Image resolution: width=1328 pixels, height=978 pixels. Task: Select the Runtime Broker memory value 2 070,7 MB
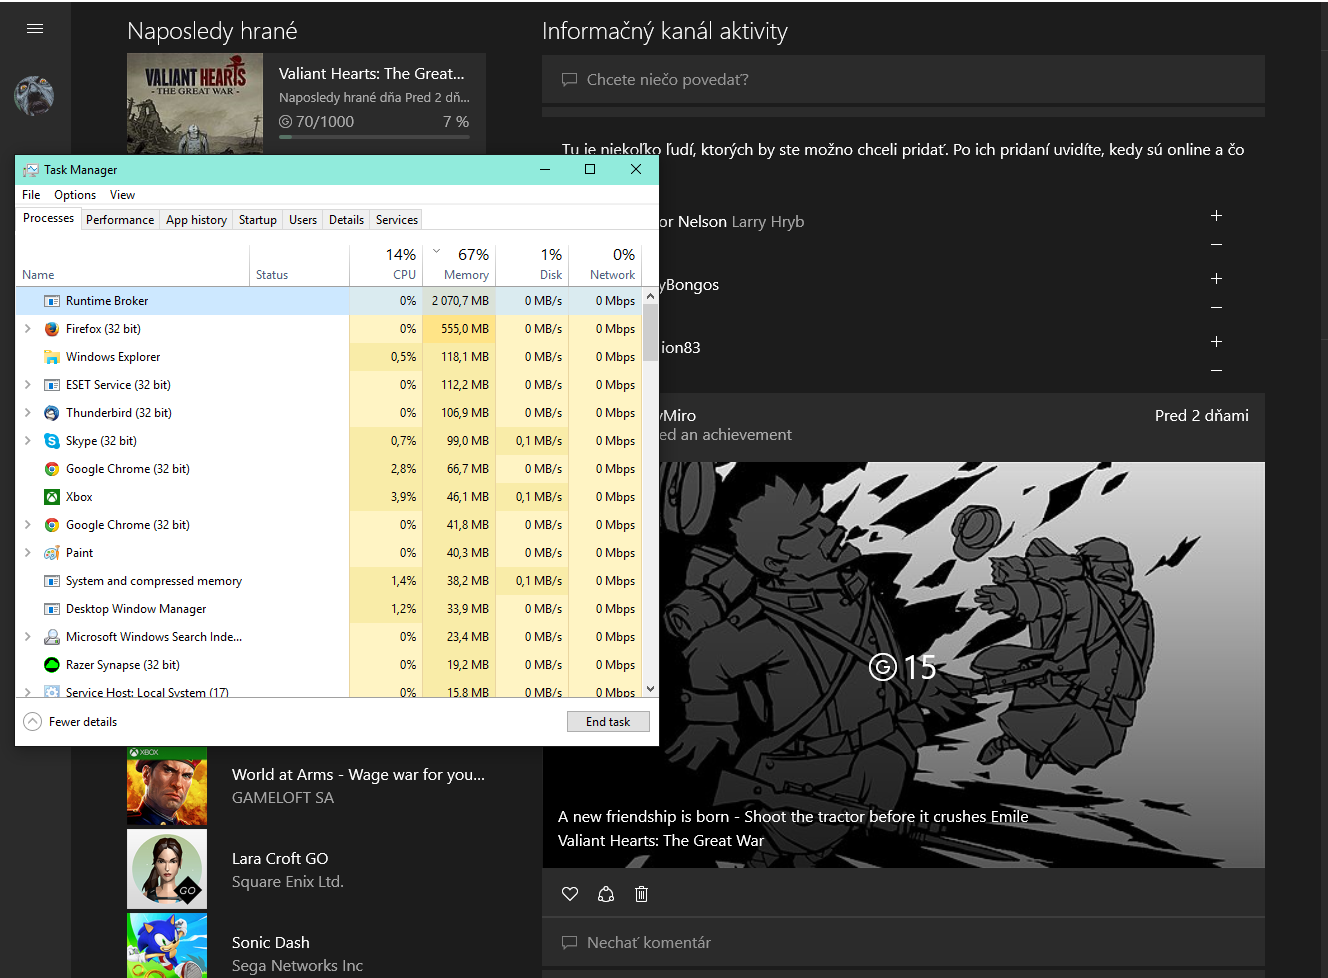(x=460, y=301)
